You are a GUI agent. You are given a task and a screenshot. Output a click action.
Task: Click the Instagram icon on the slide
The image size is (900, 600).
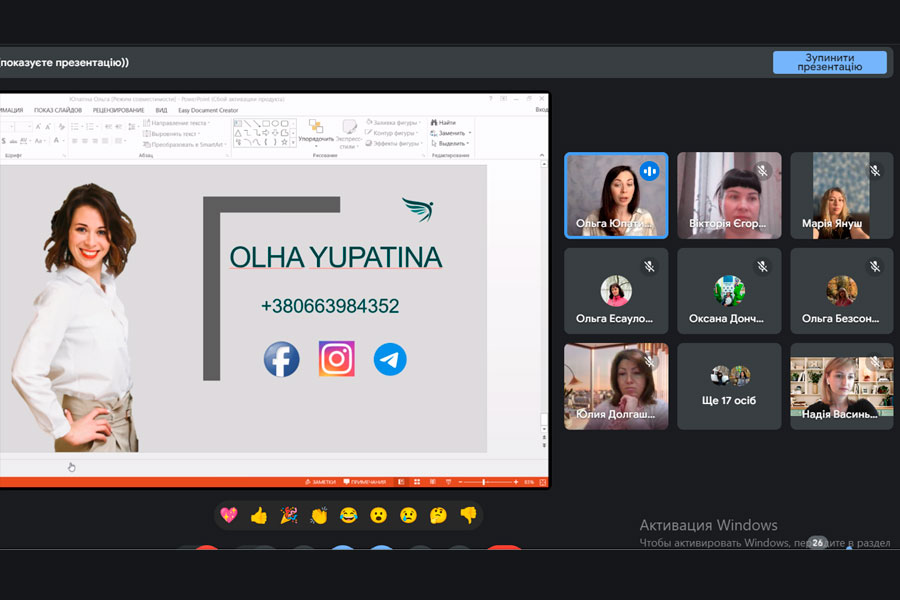click(x=336, y=359)
